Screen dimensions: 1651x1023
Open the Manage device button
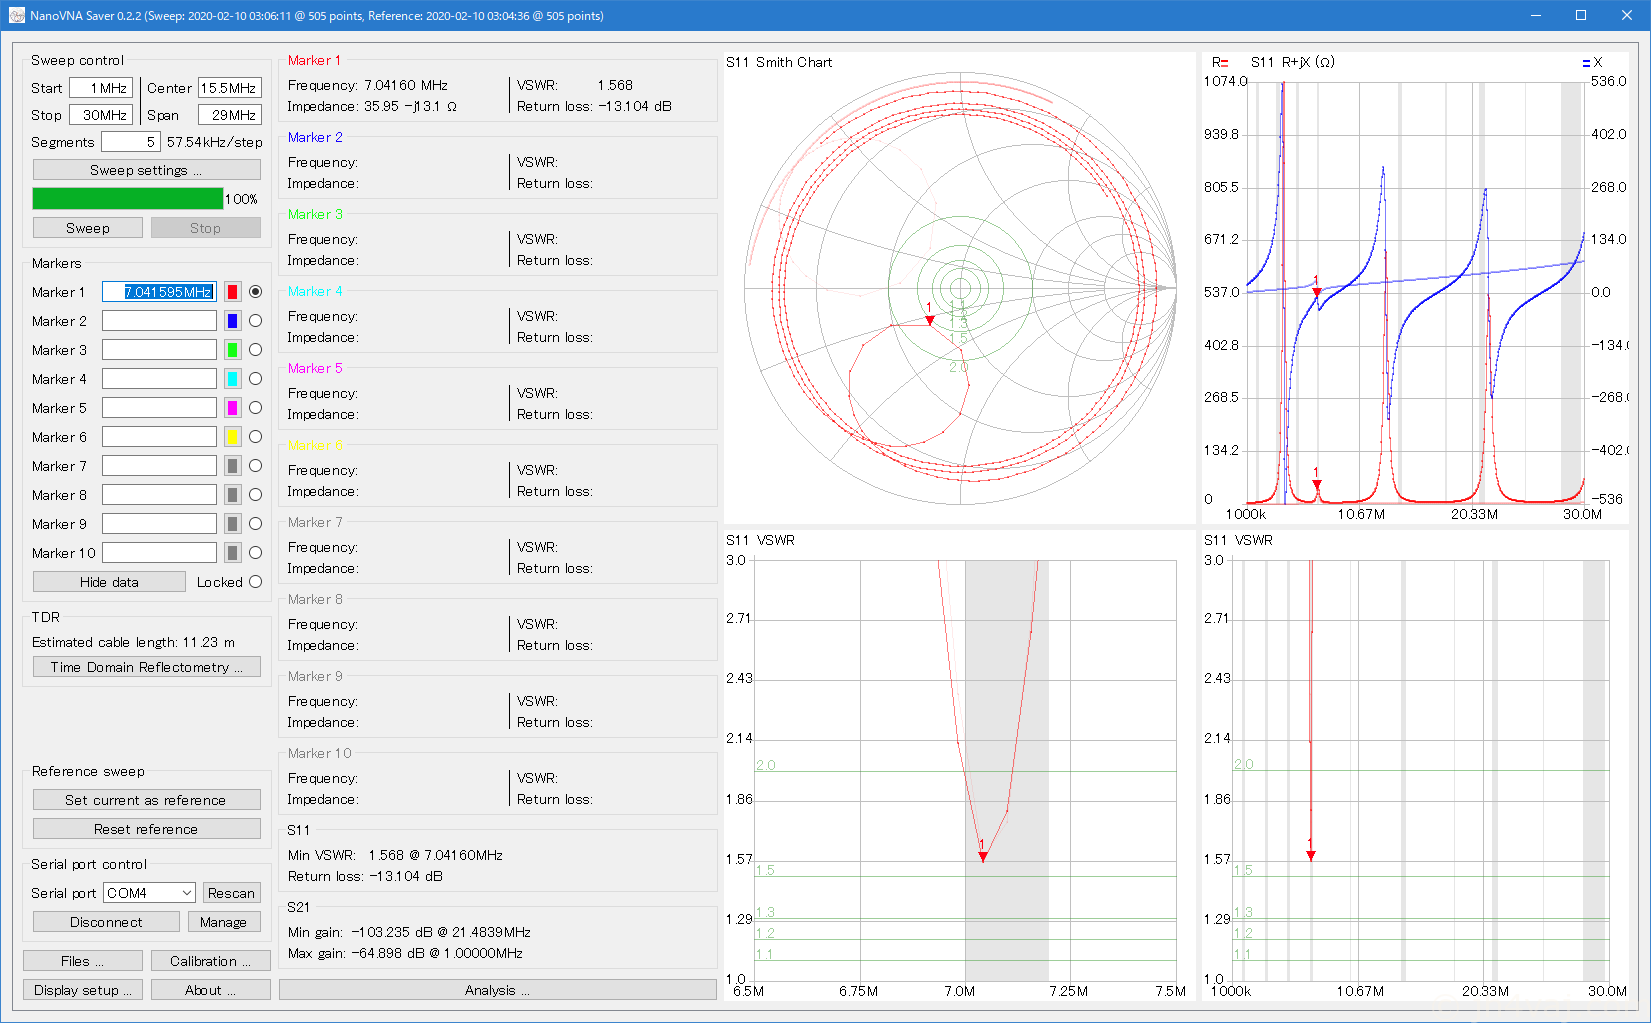click(x=224, y=922)
